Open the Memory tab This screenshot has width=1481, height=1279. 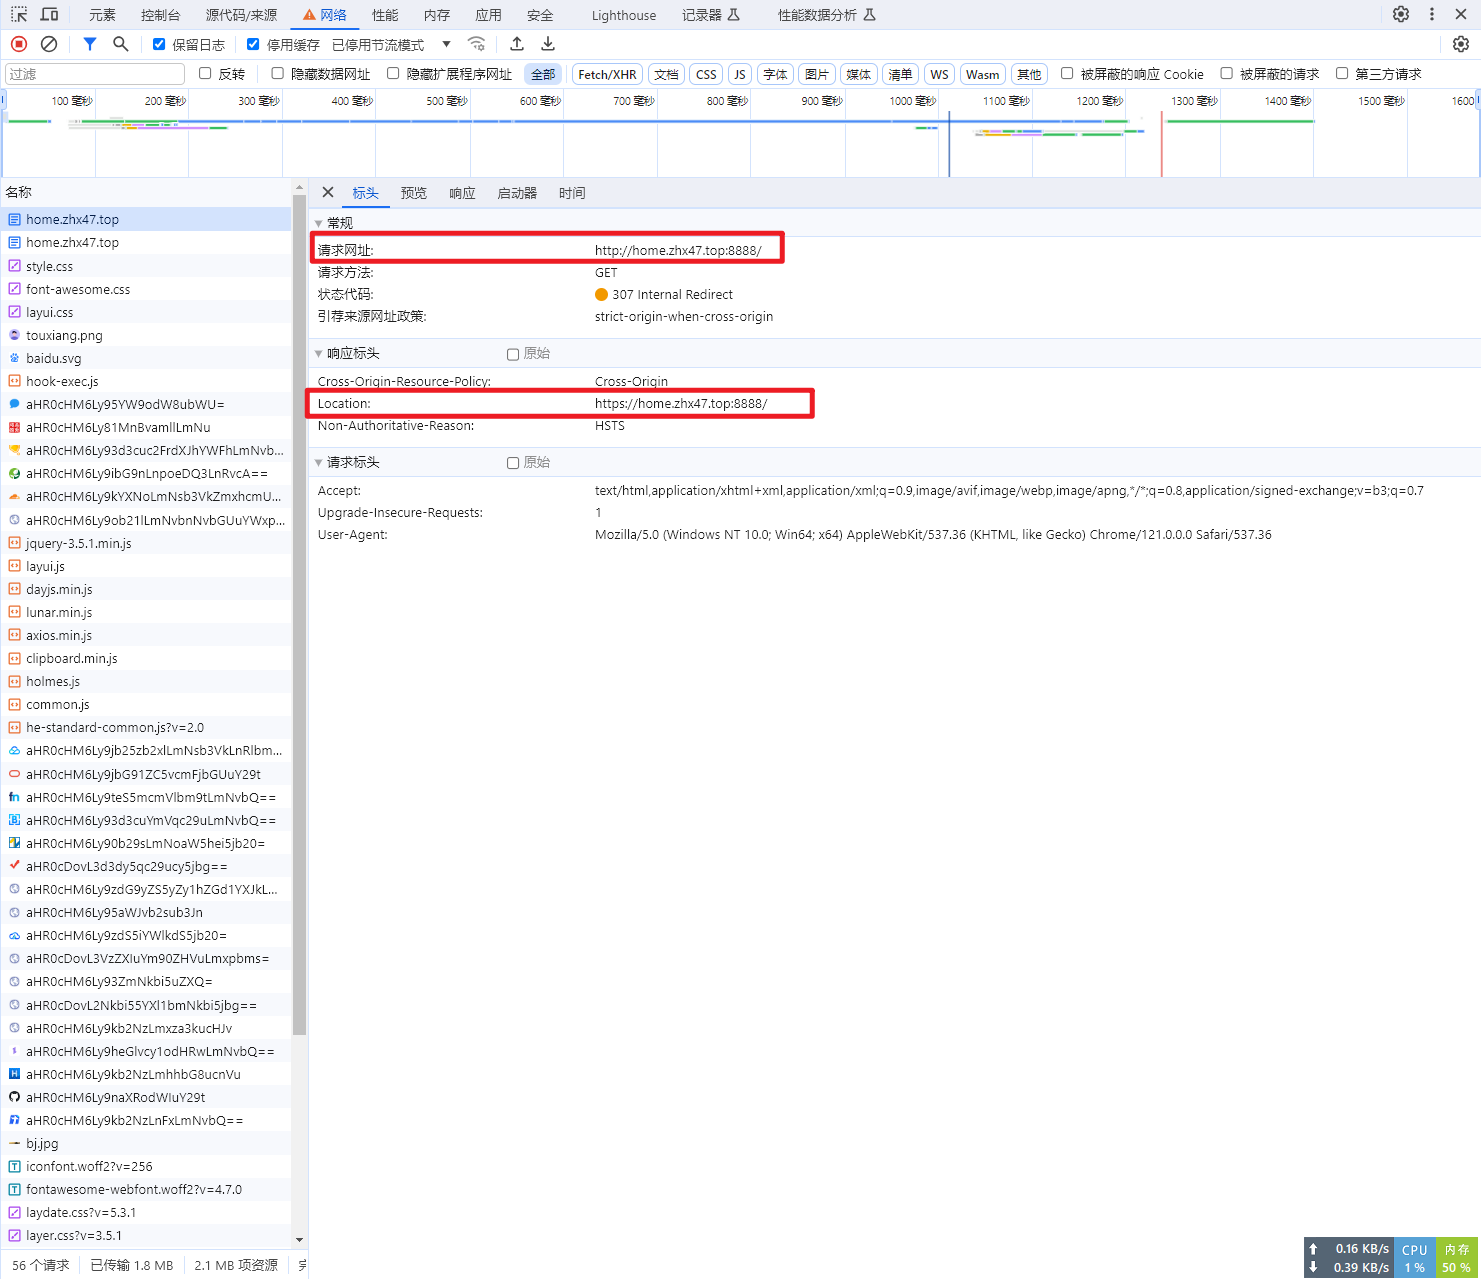tap(437, 15)
